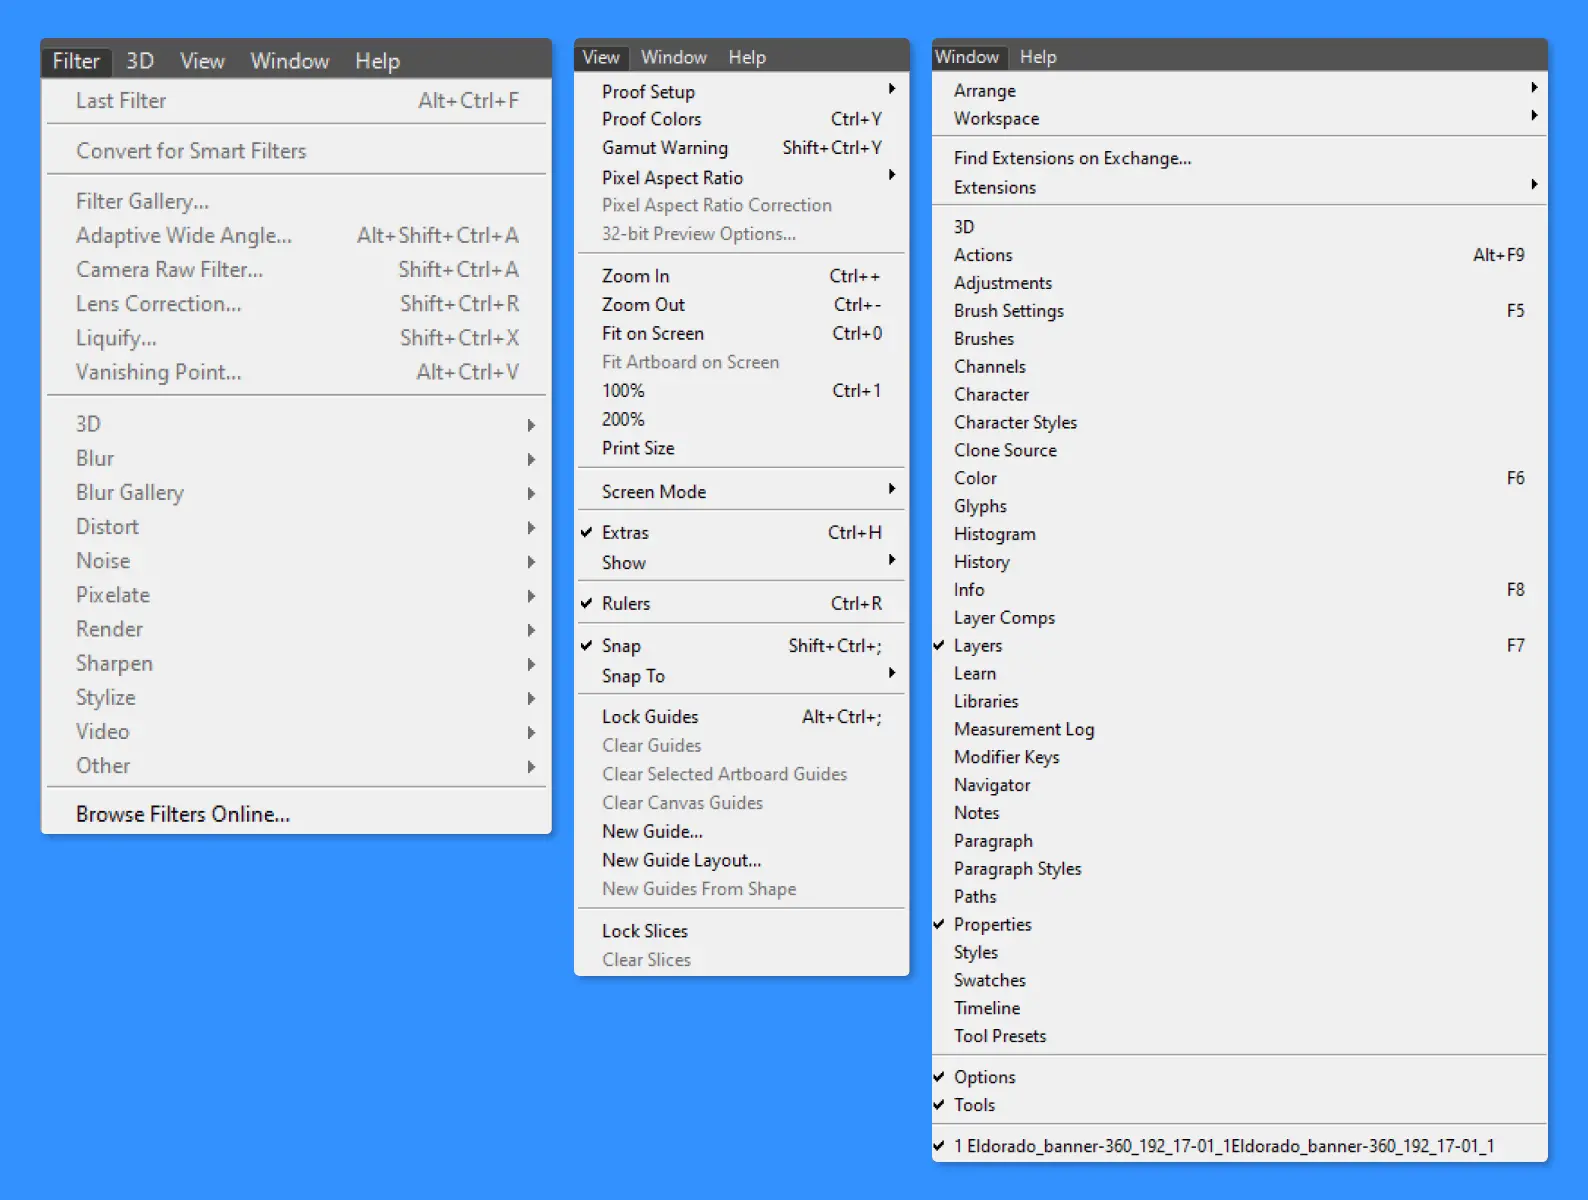1588x1200 pixels.
Task: Choose Browse Filters Online
Action: pyautogui.click(x=296, y=815)
